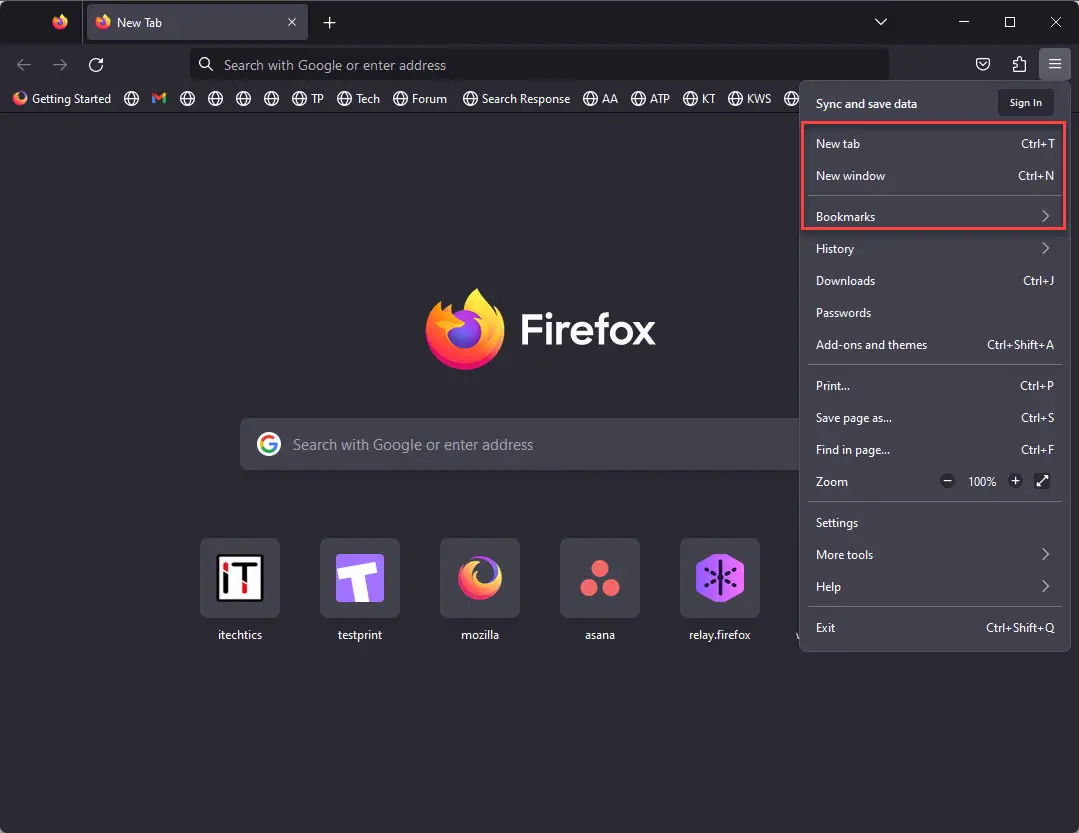Choose Exit to quit Firefox

(x=934, y=627)
